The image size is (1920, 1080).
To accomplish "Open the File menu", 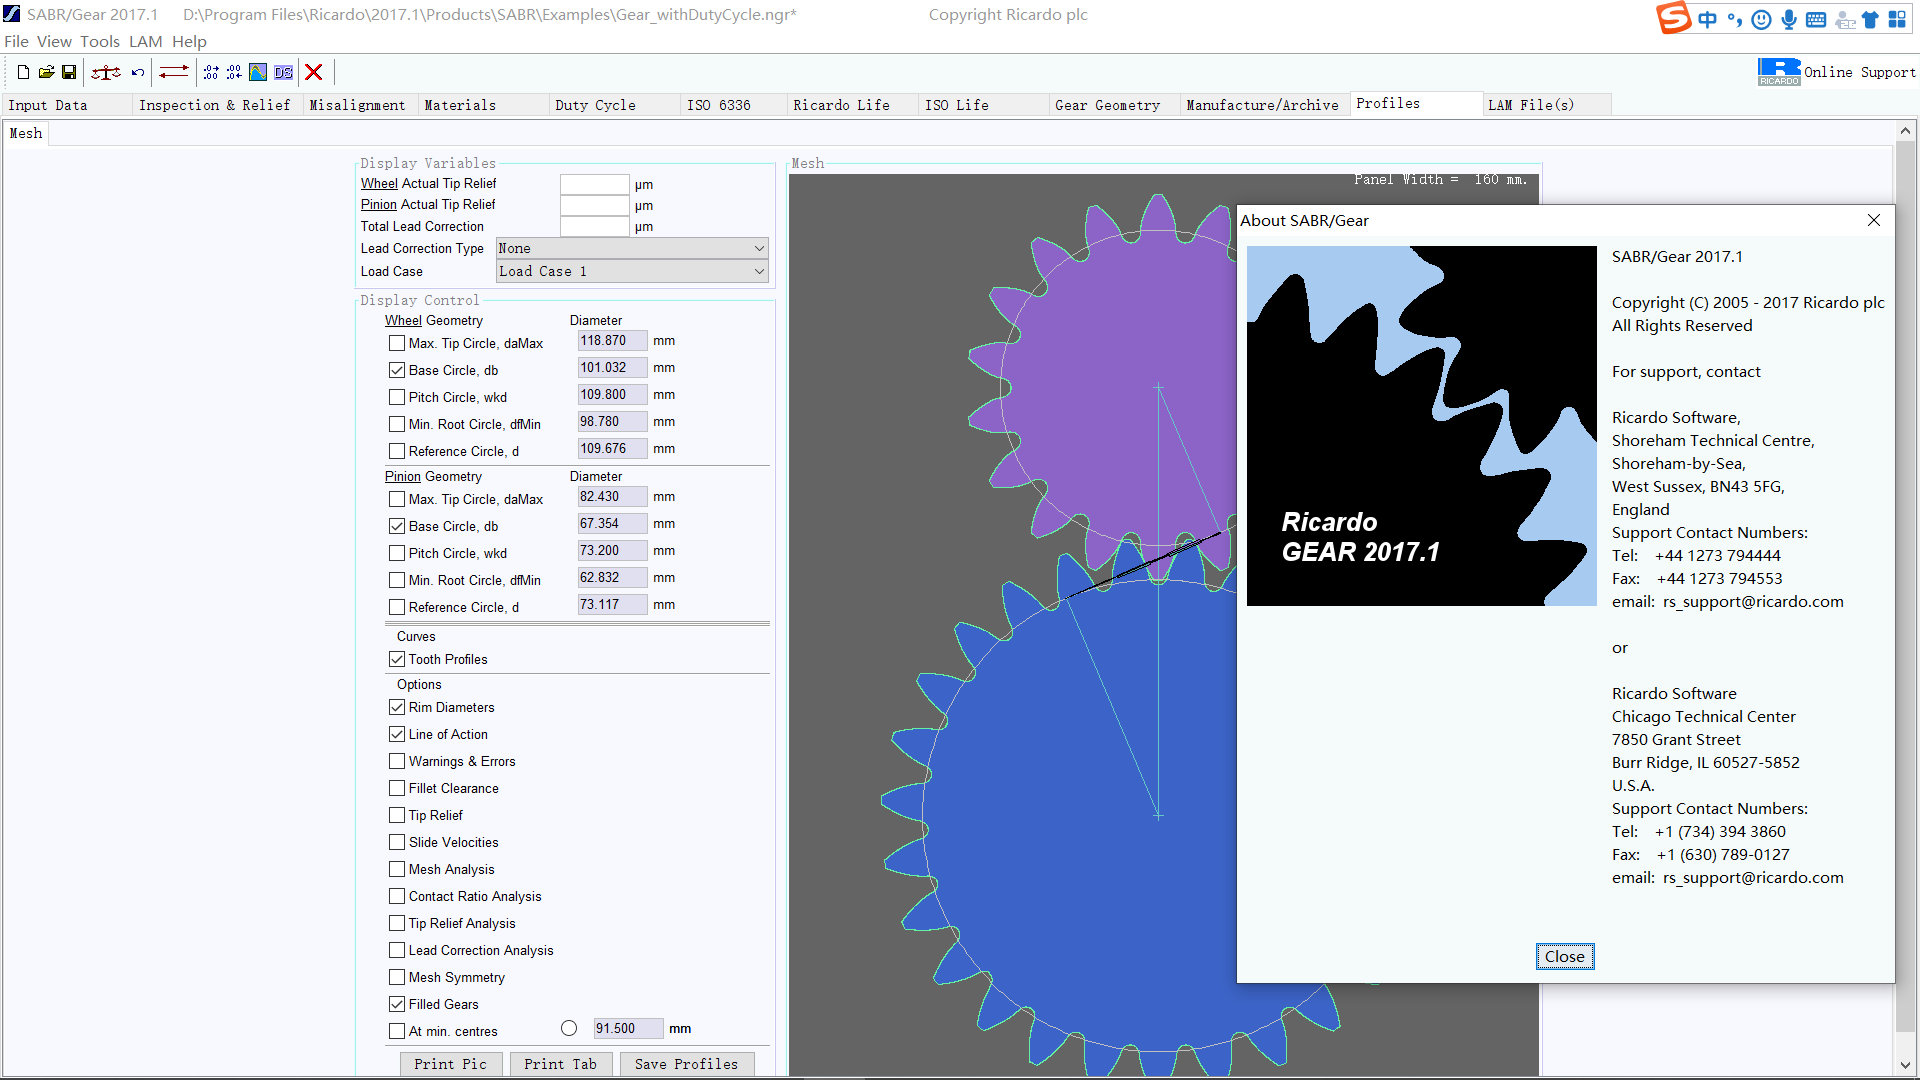I will click(16, 41).
